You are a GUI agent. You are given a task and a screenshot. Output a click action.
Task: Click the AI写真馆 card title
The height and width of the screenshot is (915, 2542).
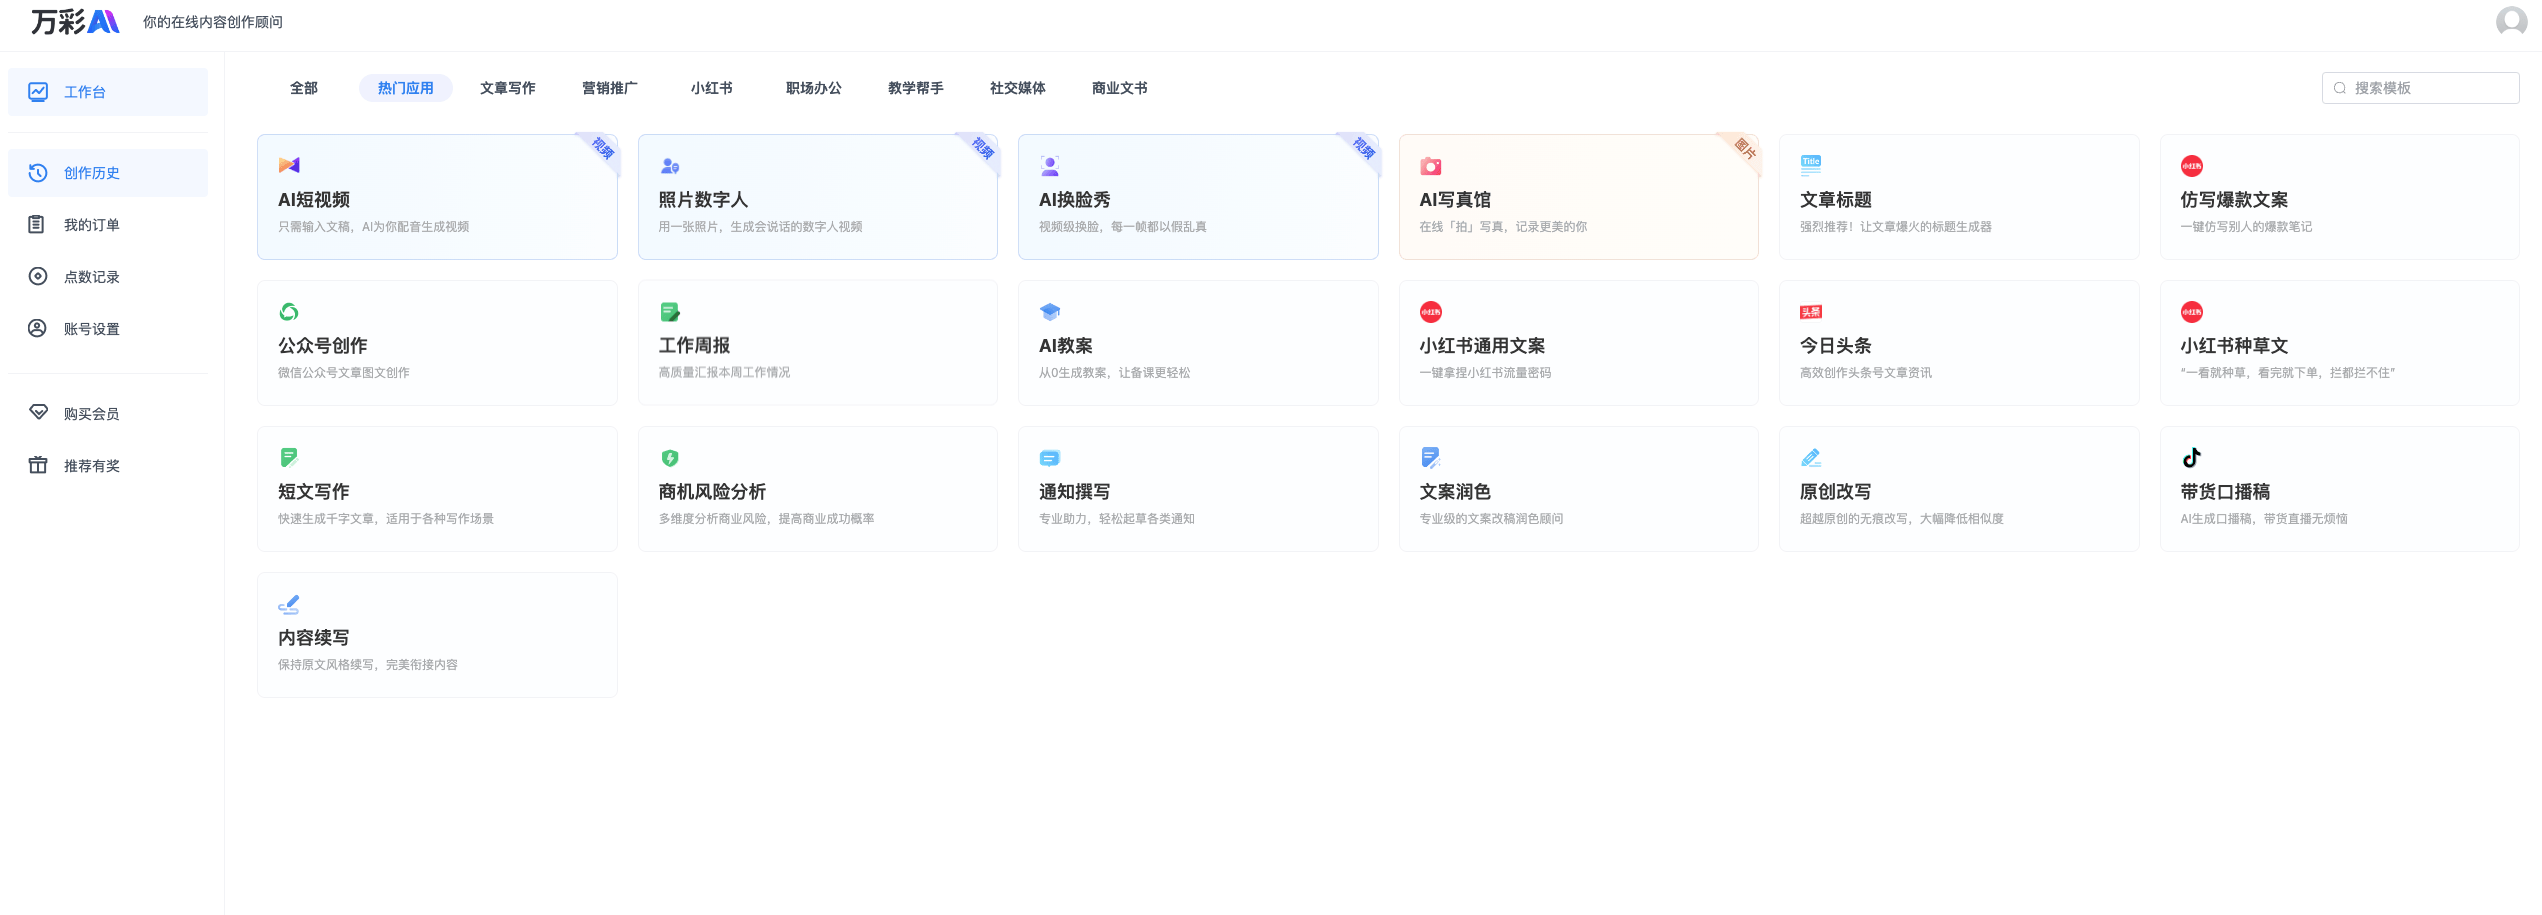(1455, 200)
